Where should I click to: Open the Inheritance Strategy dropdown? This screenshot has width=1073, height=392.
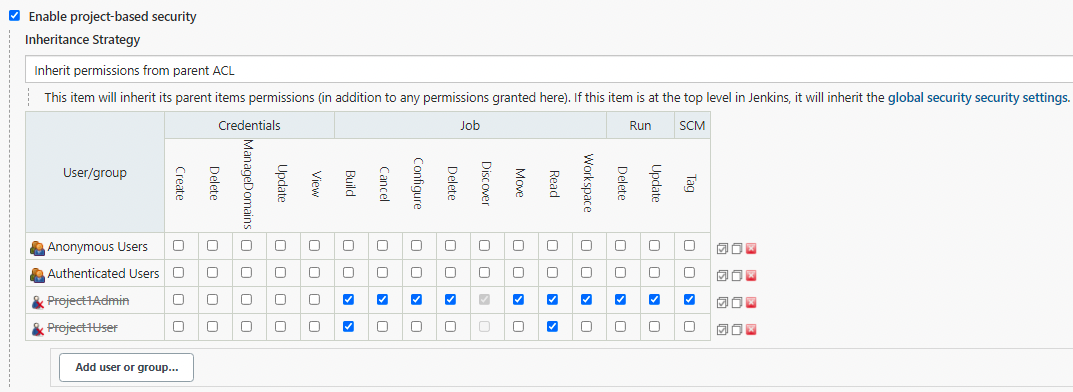pos(549,70)
